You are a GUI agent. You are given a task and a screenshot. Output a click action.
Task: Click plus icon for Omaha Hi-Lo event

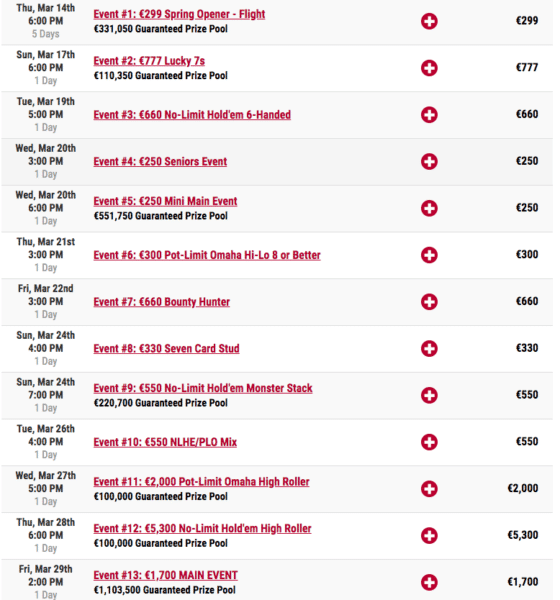429,255
